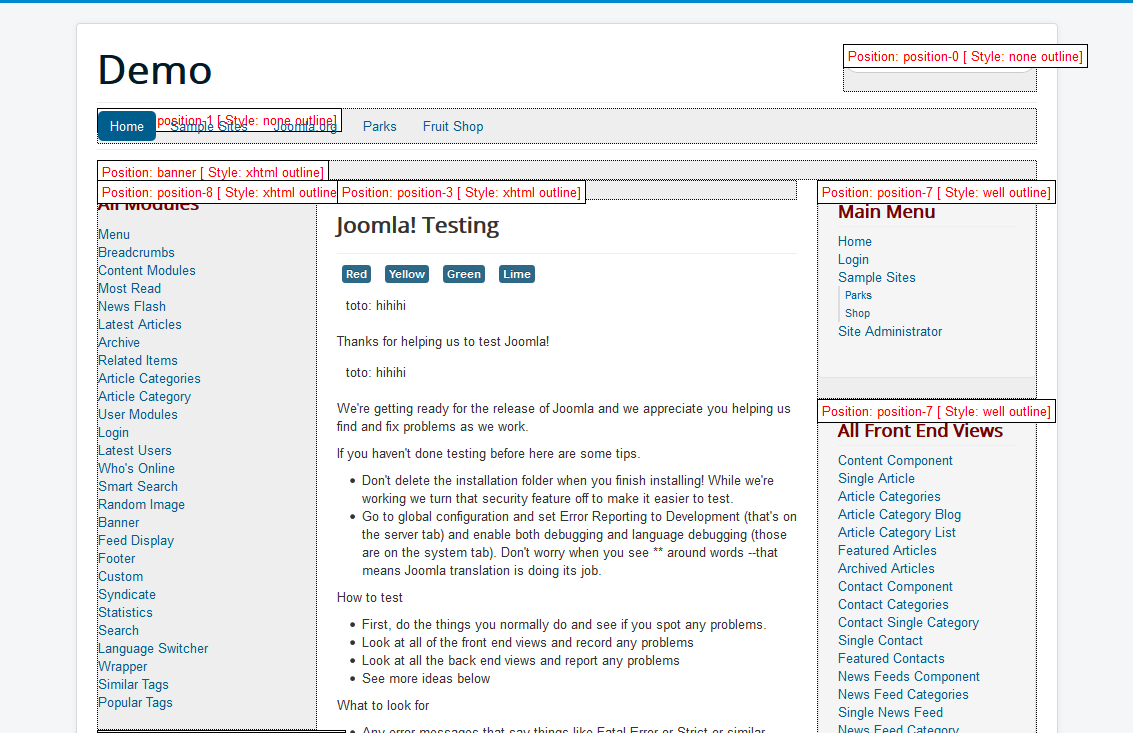
Task: Open Random Image module link
Action: (142, 505)
